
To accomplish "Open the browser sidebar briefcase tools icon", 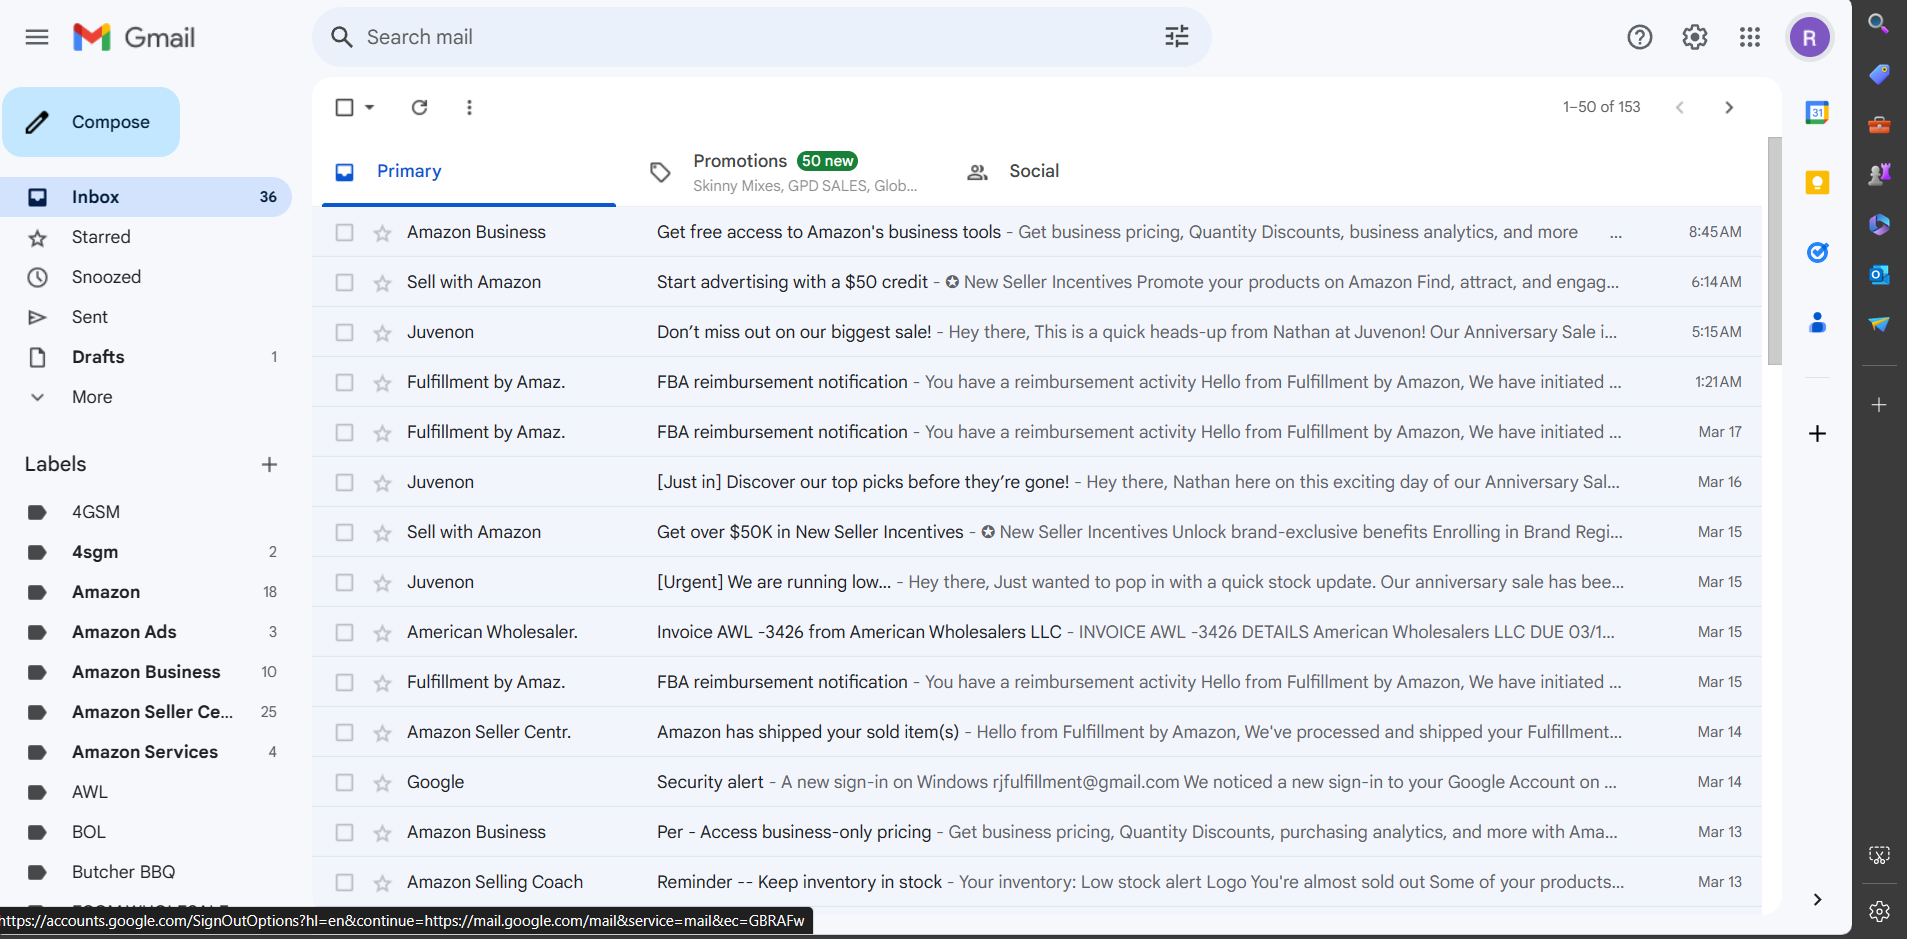I will [1879, 124].
